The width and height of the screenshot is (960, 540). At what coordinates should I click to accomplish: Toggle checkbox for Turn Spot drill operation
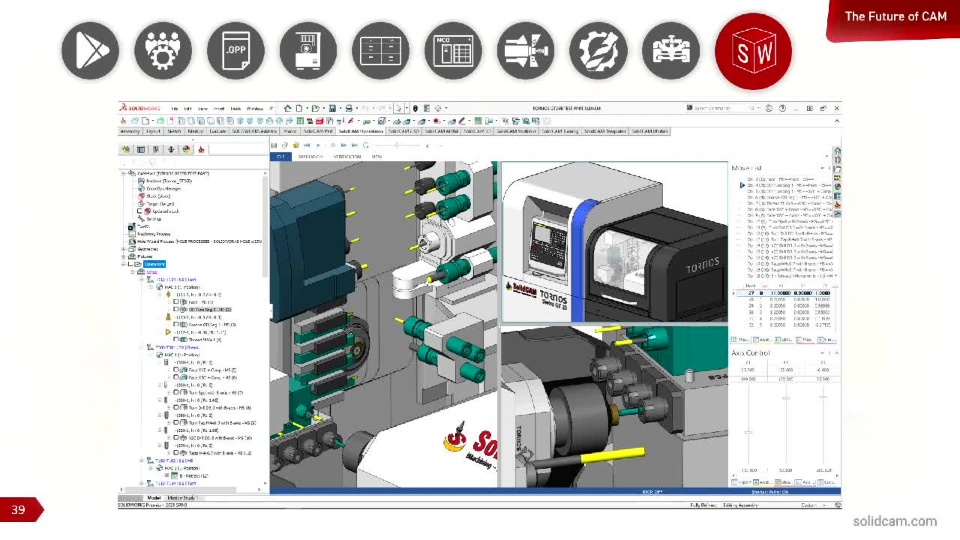pos(176,392)
